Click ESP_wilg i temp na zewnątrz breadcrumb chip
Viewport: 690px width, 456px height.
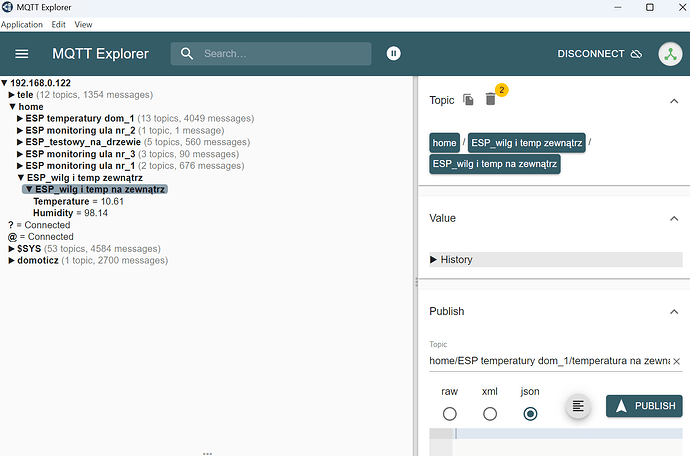click(x=495, y=164)
